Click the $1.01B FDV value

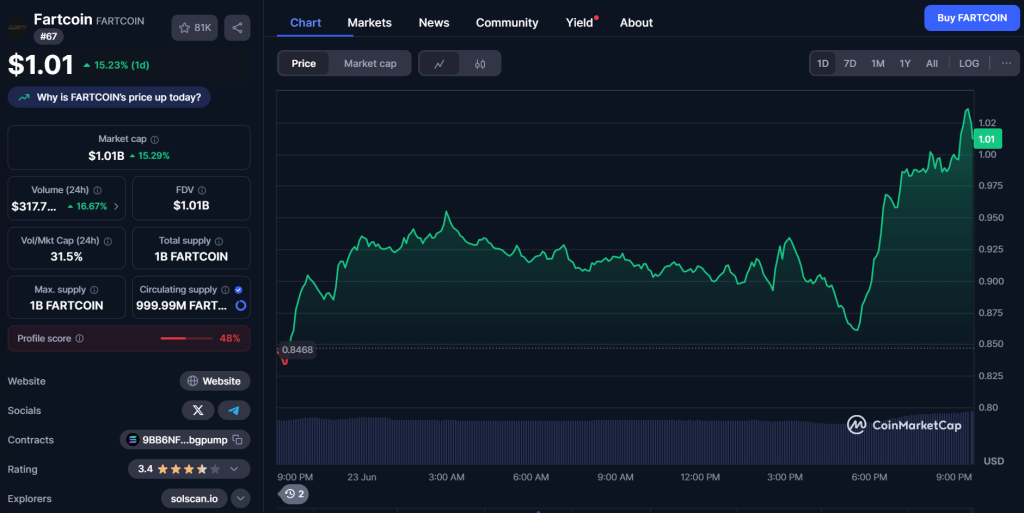click(191, 206)
